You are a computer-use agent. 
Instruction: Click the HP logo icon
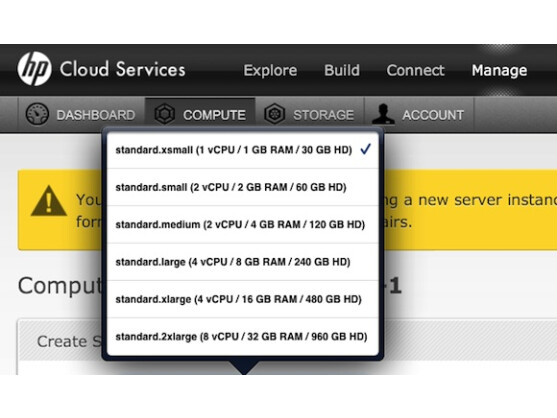coord(34,69)
